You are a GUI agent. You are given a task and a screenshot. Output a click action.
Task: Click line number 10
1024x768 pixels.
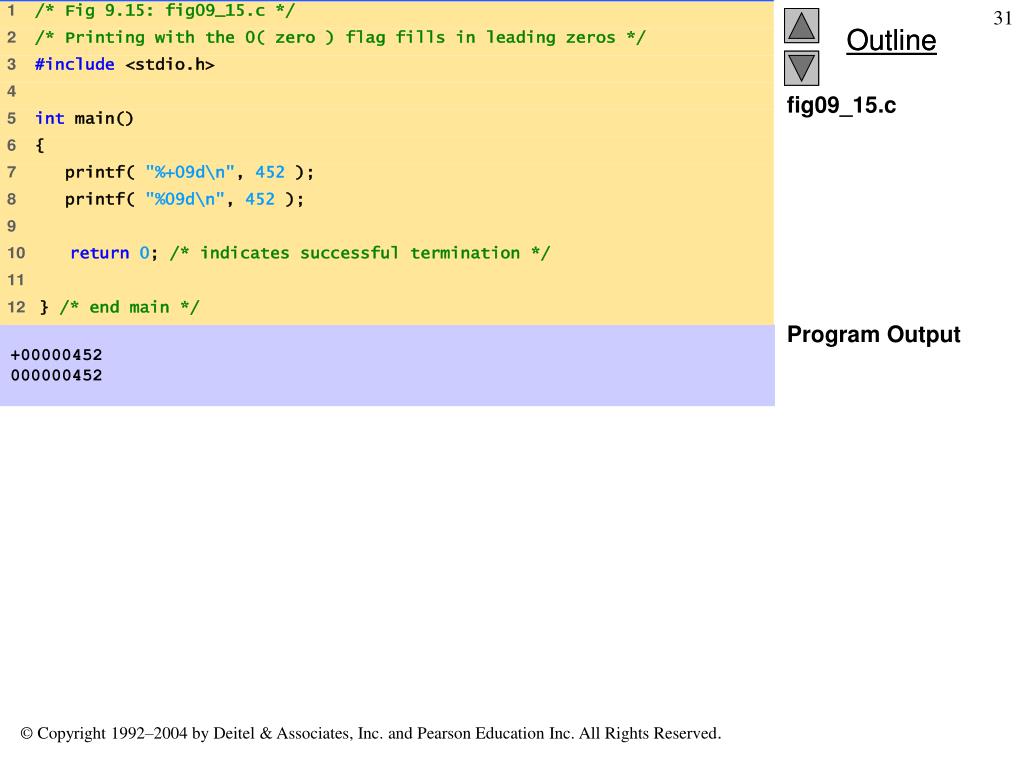click(16, 253)
